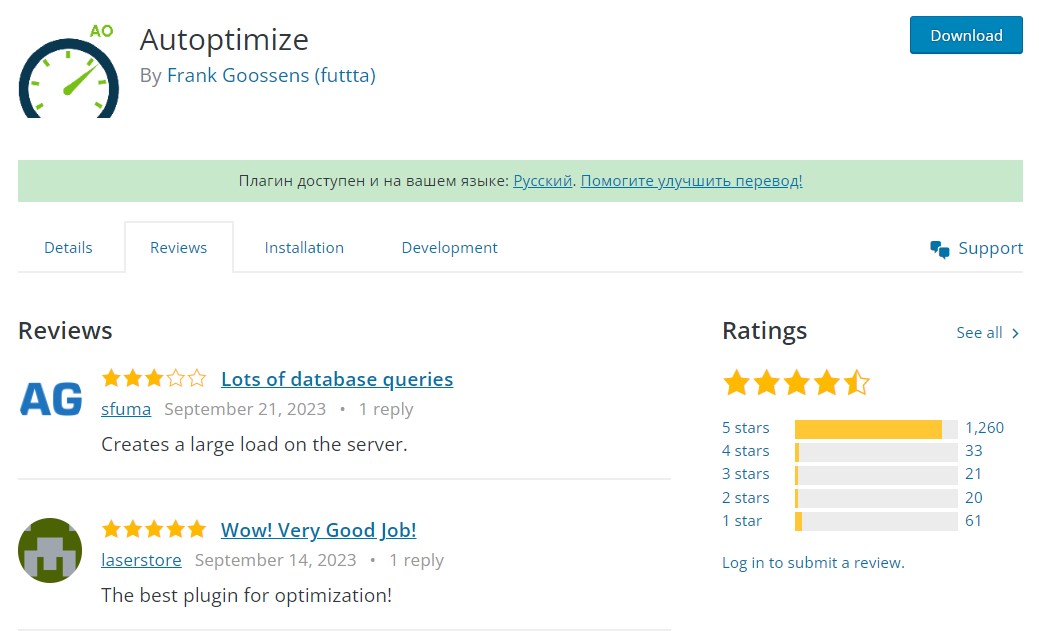Click the overall 4.5 star rating
The height and width of the screenshot is (631, 1039).
796,382
